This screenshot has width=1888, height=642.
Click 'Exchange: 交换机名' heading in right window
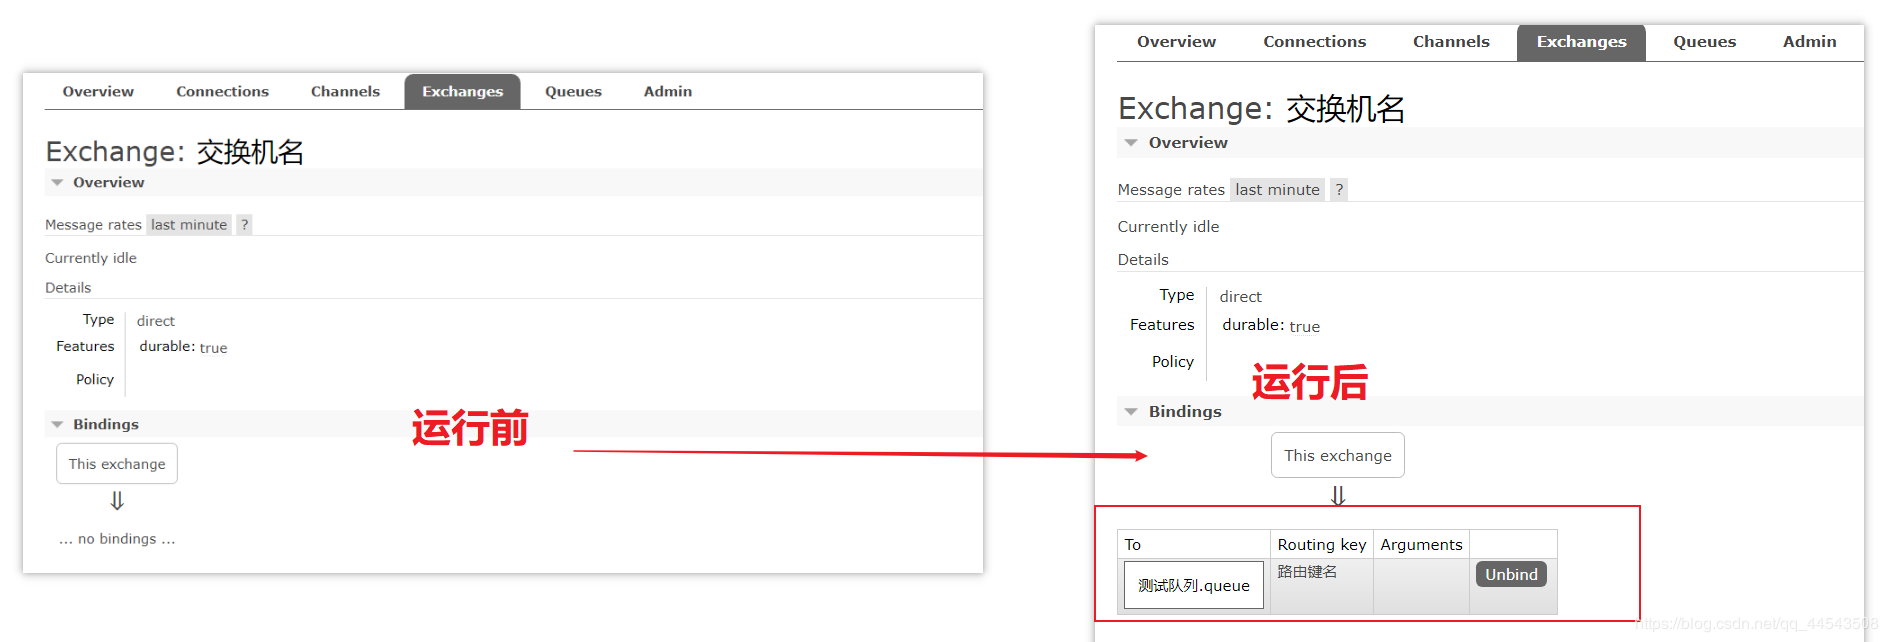(1261, 108)
